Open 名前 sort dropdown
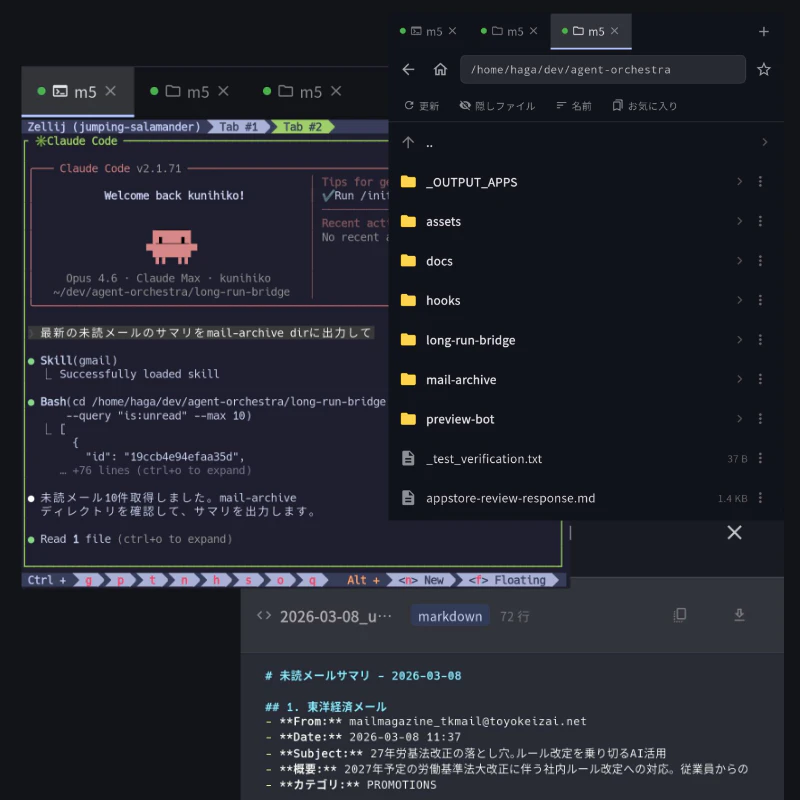 [573, 106]
